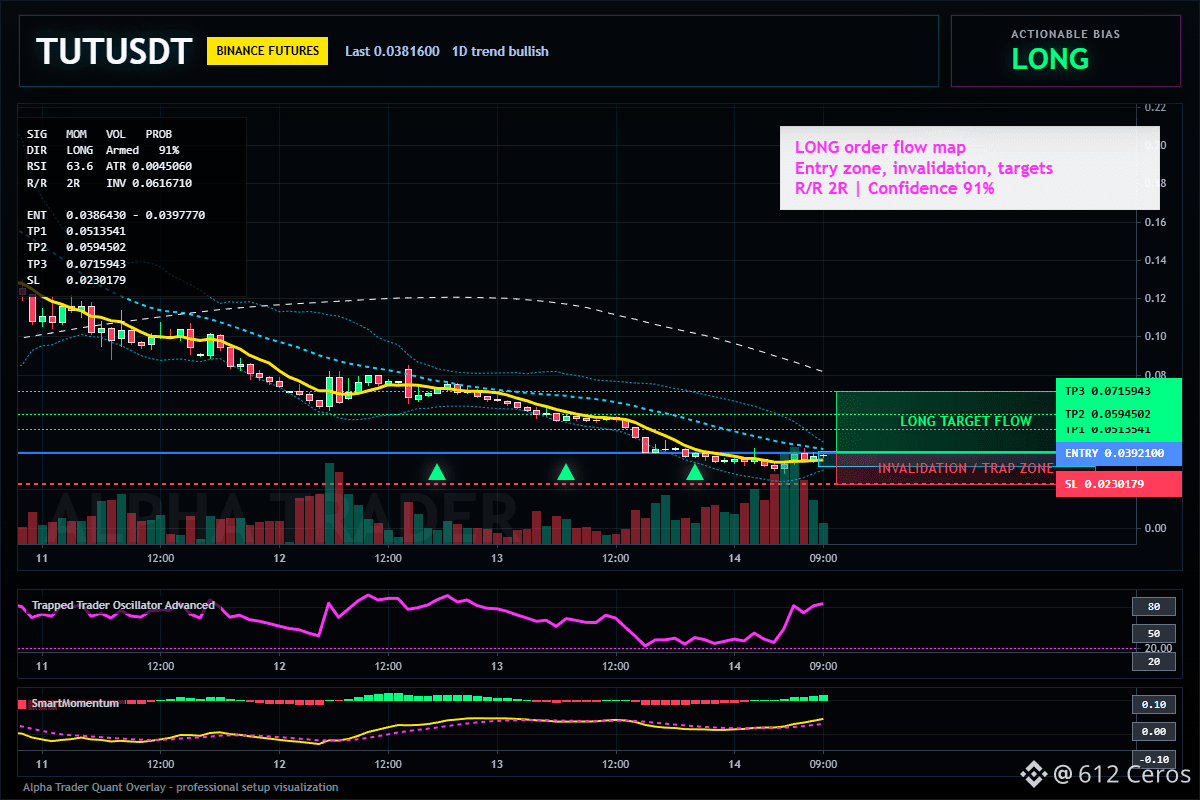Click the SmartMomentum indicator label
The image size is (1200, 800).
coord(75,703)
